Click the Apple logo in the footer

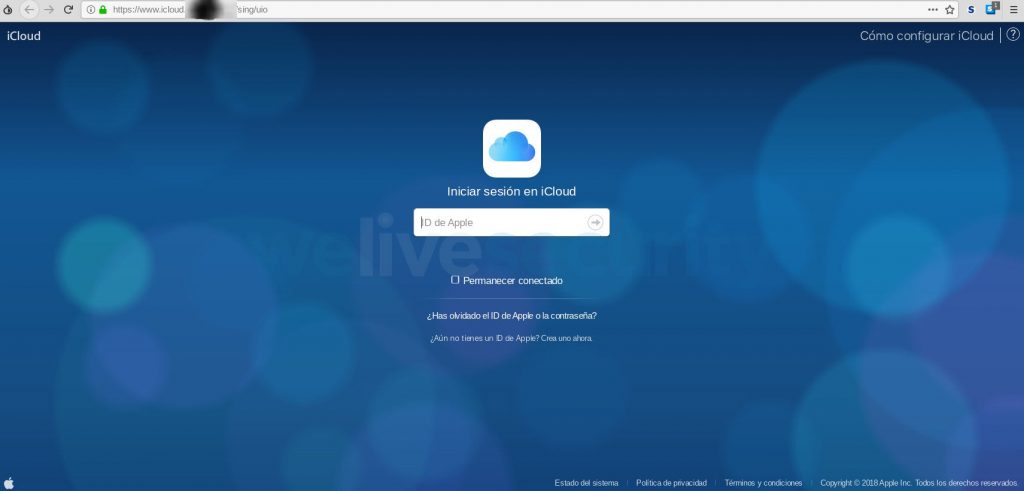click(9, 482)
